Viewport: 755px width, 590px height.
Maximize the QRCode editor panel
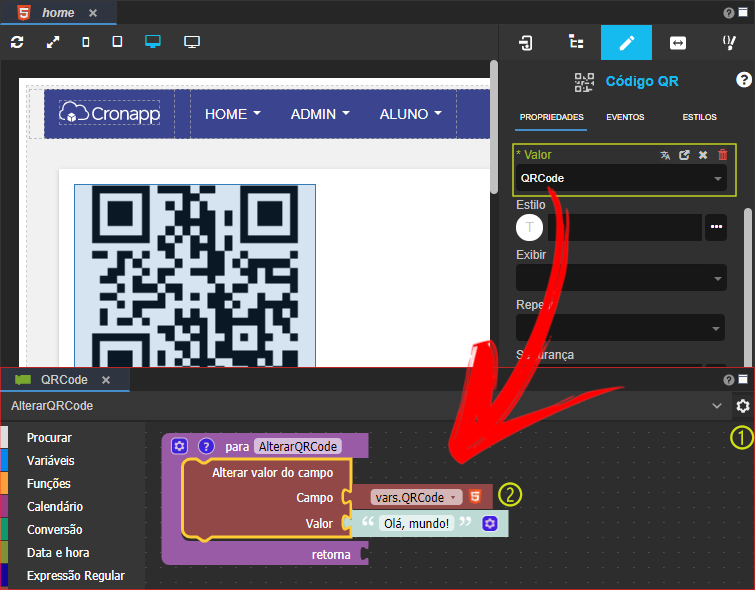pyautogui.click(x=743, y=380)
